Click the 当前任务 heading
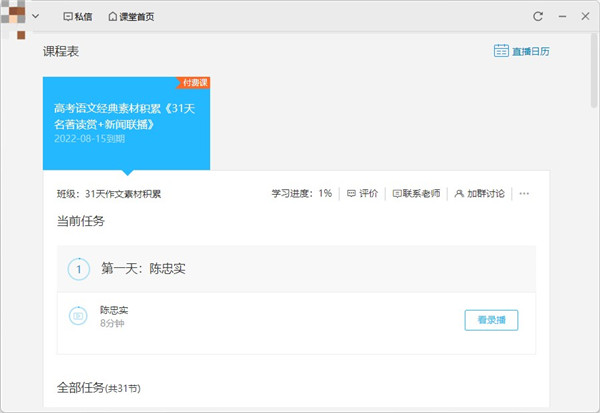 81,221
